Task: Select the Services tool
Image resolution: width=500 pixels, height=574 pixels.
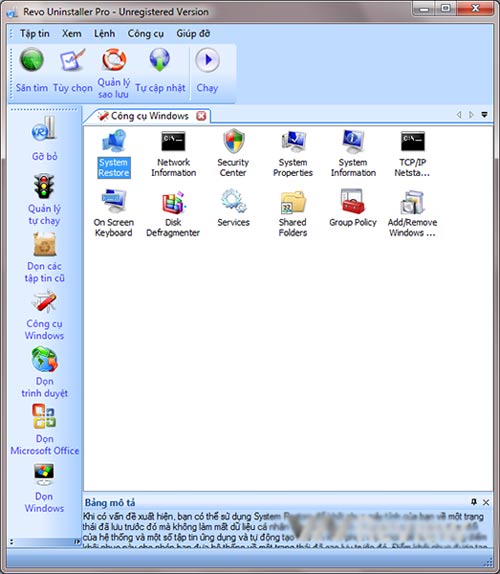Action: click(x=233, y=208)
